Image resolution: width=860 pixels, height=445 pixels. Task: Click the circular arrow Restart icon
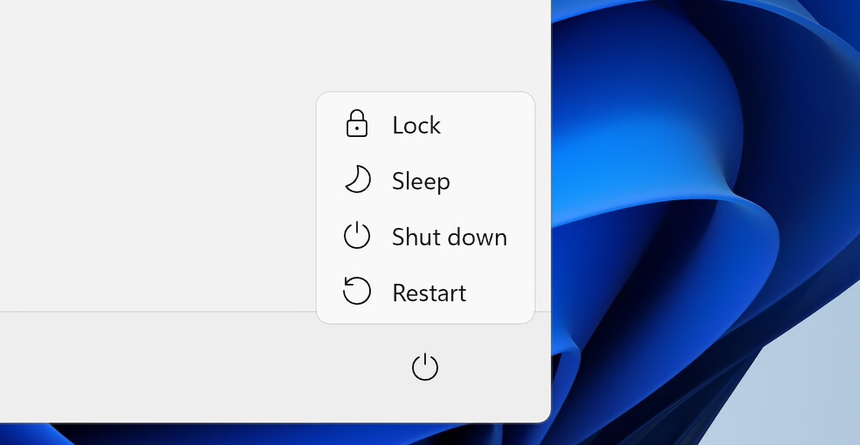pyautogui.click(x=357, y=292)
